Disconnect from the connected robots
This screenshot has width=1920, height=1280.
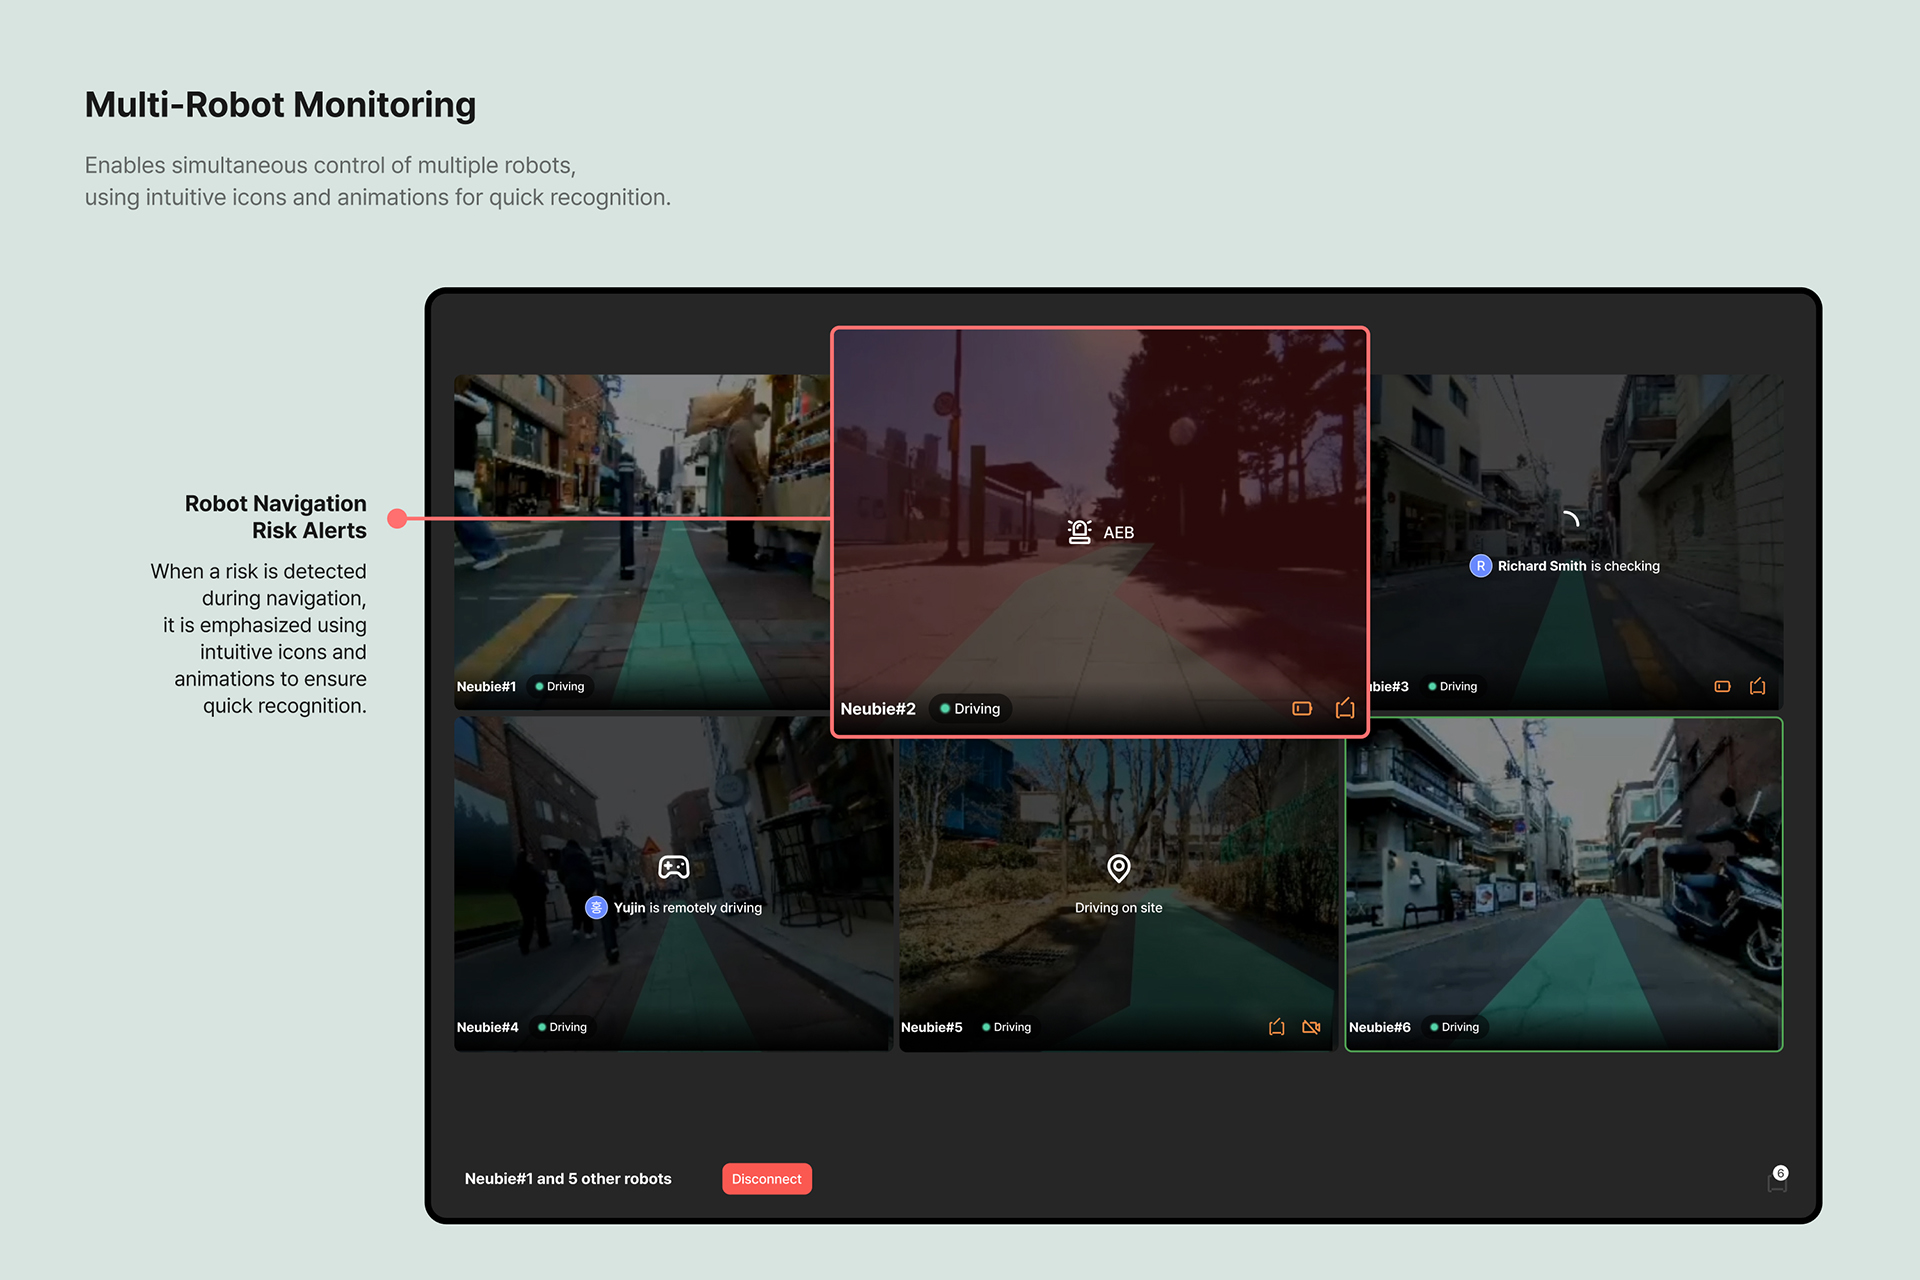tap(767, 1179)
